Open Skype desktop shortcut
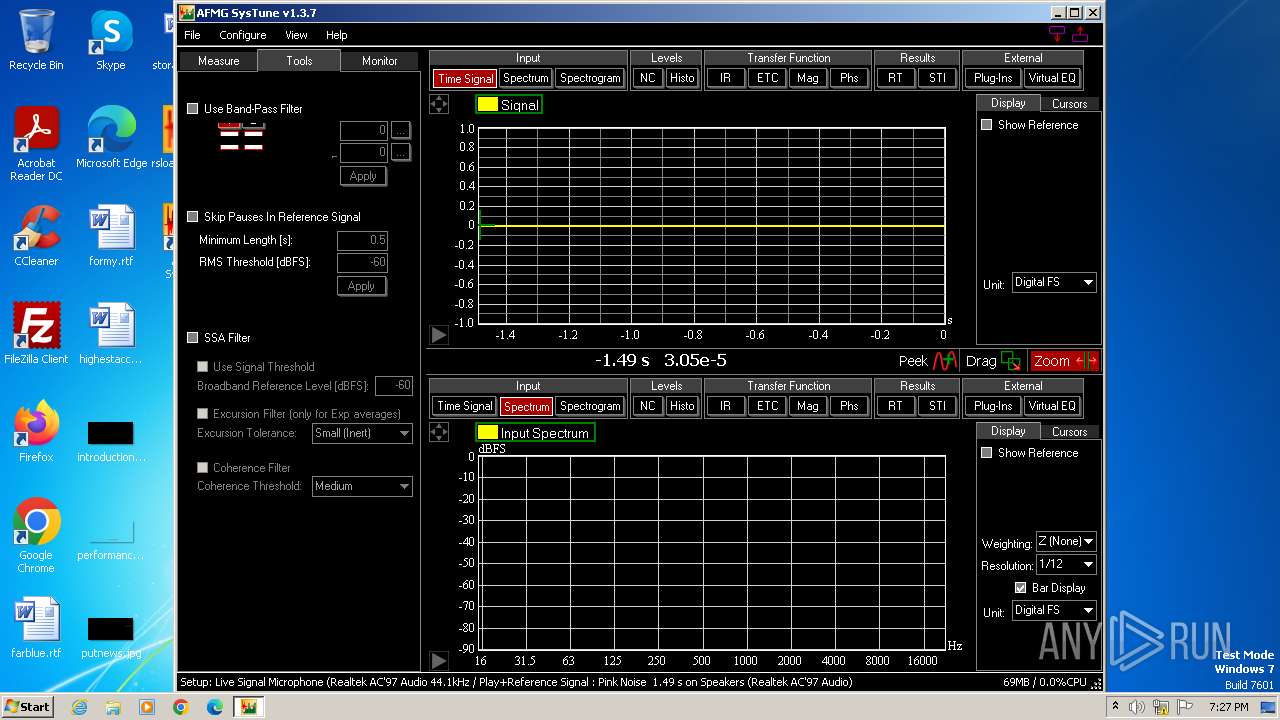The width and height of the screenshot is (1280, 720). point(111,41)
